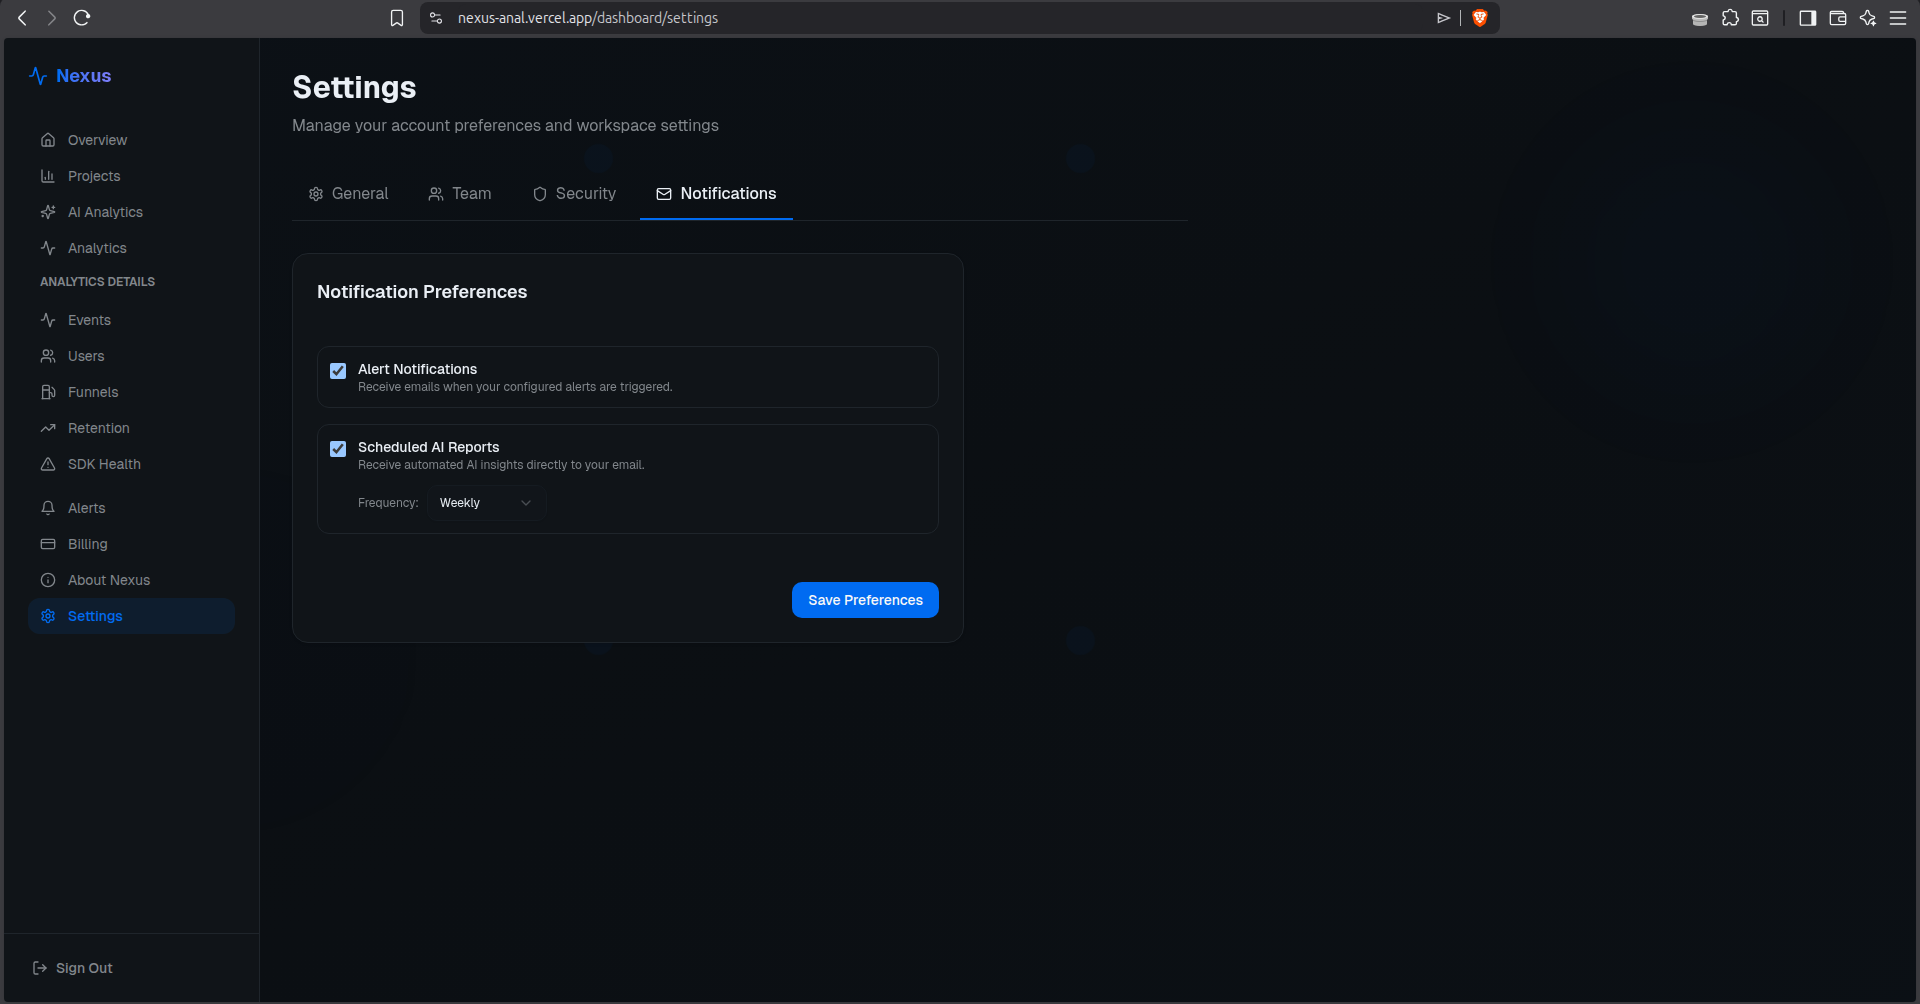This screenshot has height=1004, width=1920.
Task: Click the Alerts bell icon
Action: 48,508
